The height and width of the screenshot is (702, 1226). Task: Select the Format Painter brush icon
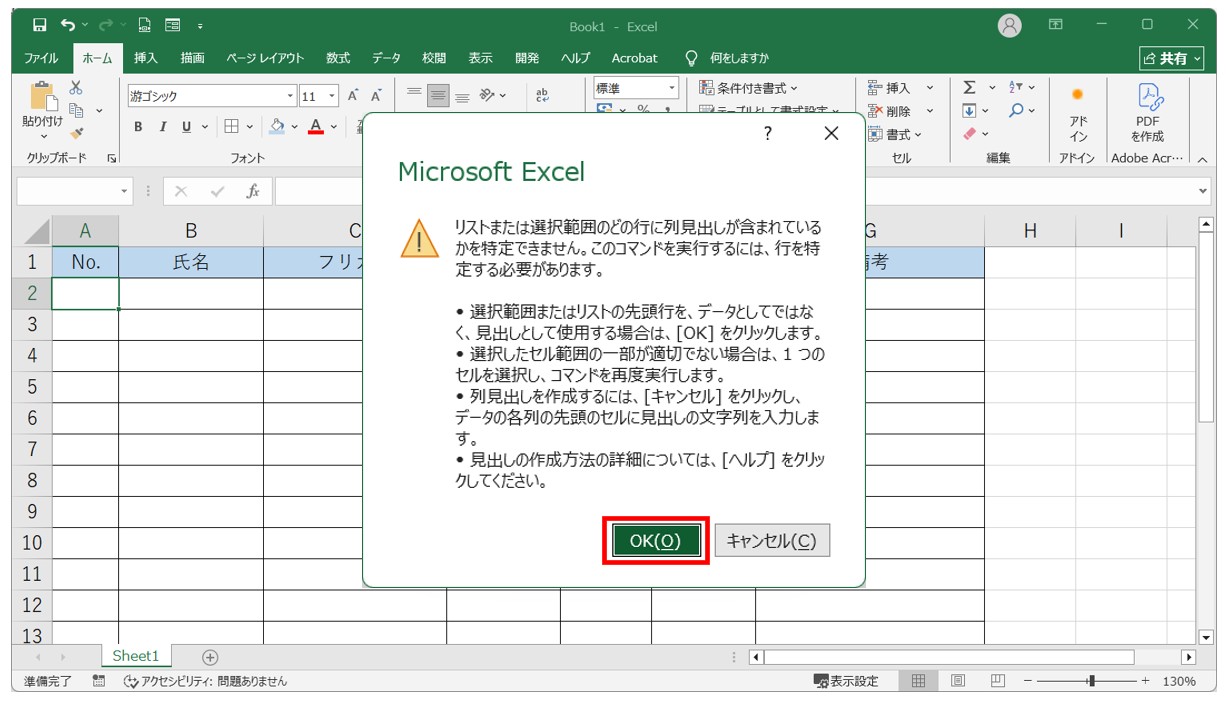(76, 133)
